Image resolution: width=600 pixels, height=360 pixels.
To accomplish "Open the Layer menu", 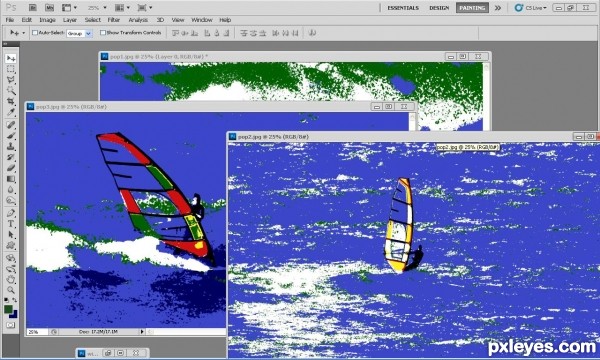I will coord(70,20).
